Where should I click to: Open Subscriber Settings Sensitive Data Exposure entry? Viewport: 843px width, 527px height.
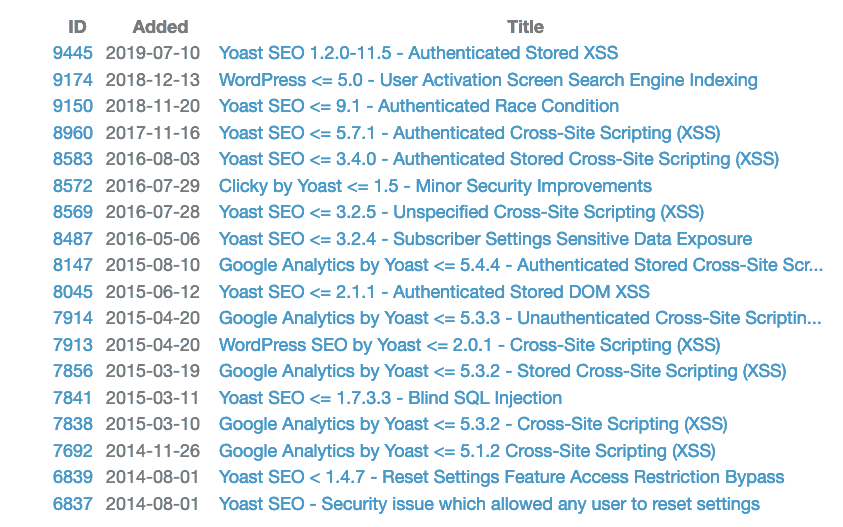[x=485, y=239]
